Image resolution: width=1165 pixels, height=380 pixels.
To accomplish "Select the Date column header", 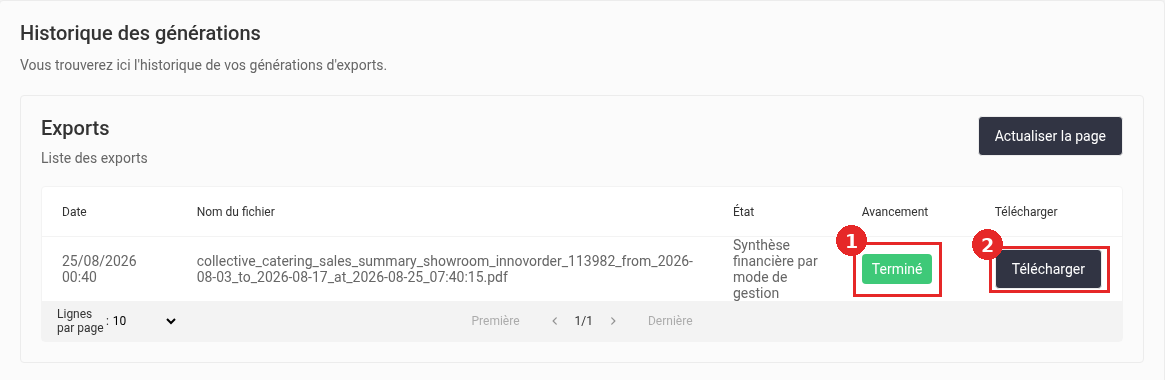I will 74,212.
